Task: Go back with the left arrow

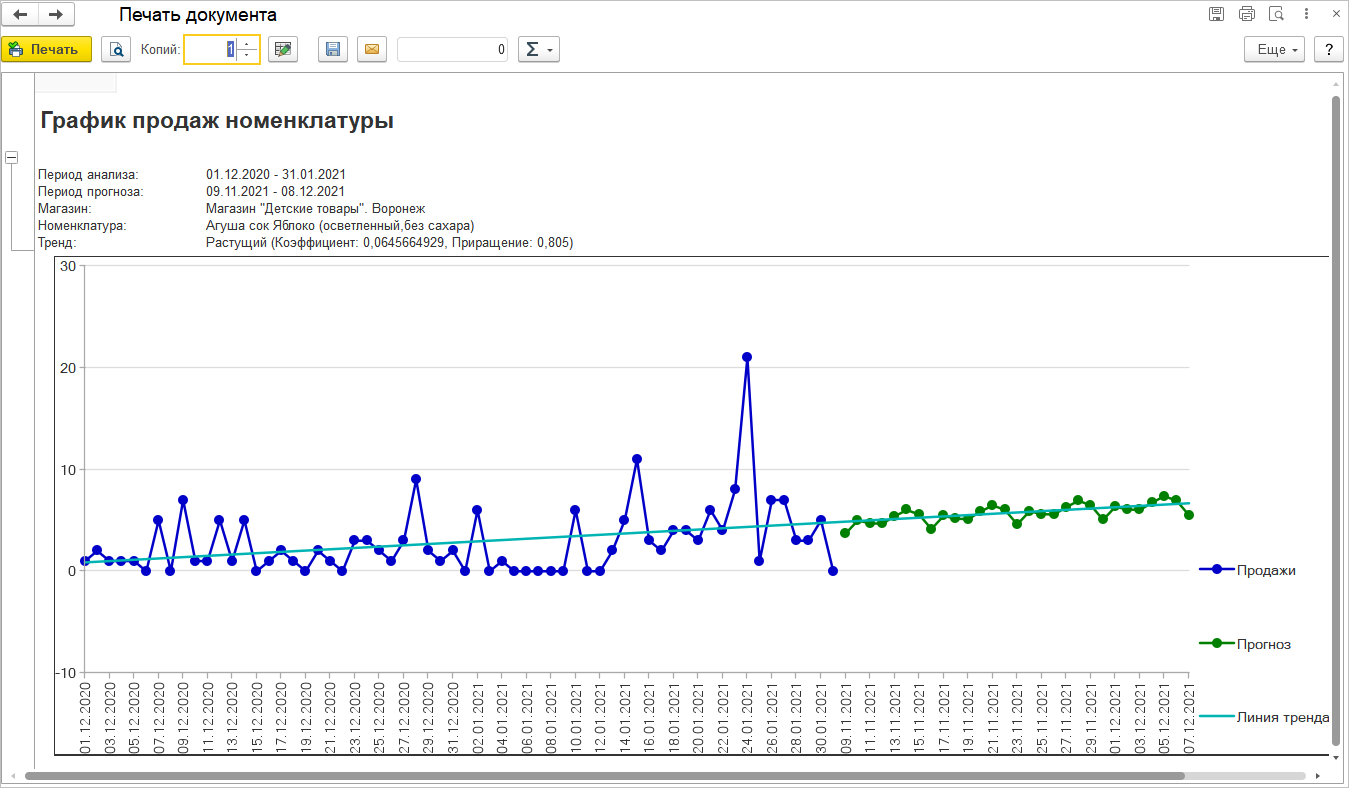Action: pos(20,14)
